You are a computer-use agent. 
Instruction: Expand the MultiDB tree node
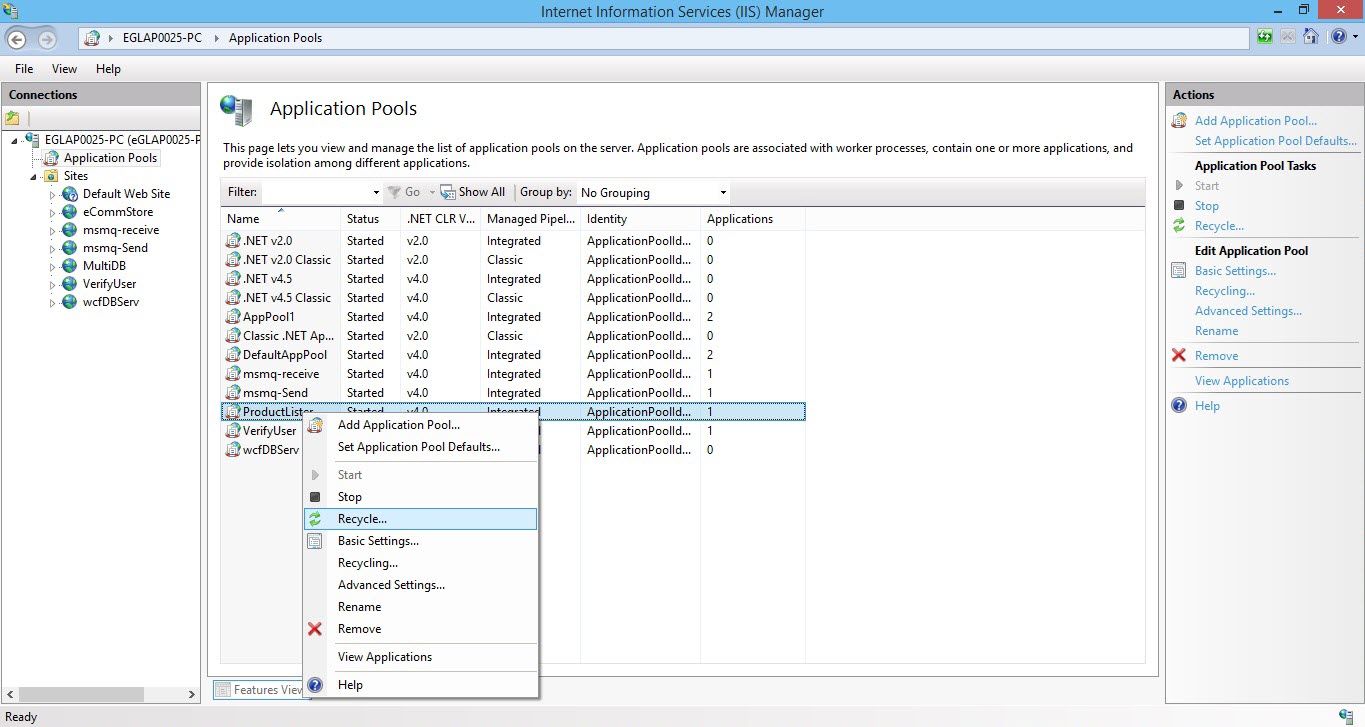point(53,266)
